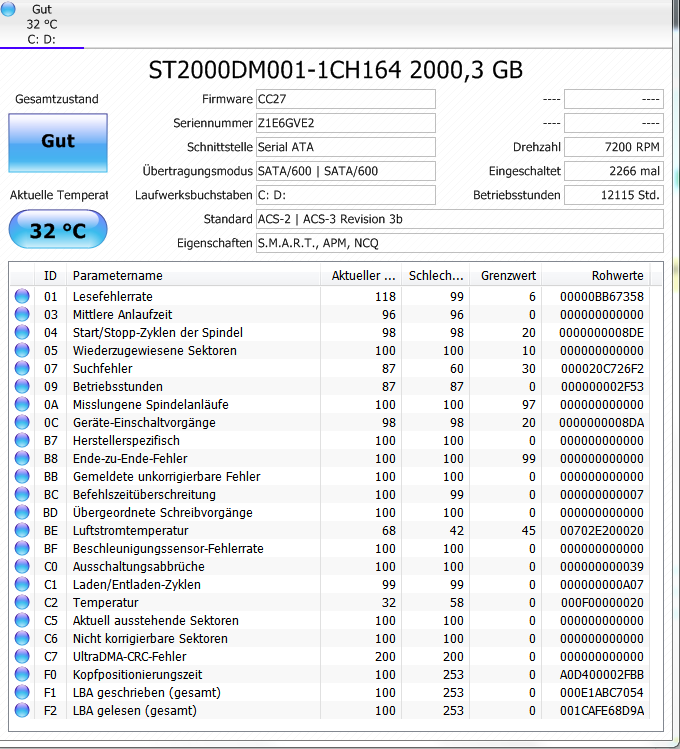The height and width of the screenshot is (749, 680).
Task: Click the Übertragungsmodus field SATA/600
Action: click(346, 171)
